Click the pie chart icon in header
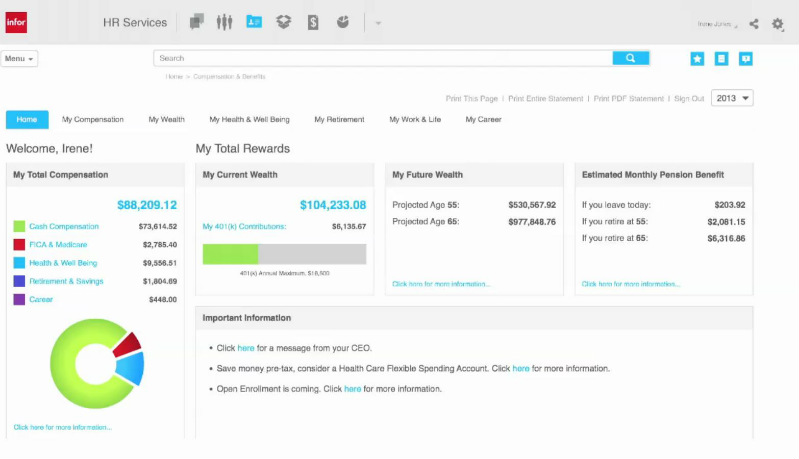Screen dimensions: 799x459 click(343, 22)
